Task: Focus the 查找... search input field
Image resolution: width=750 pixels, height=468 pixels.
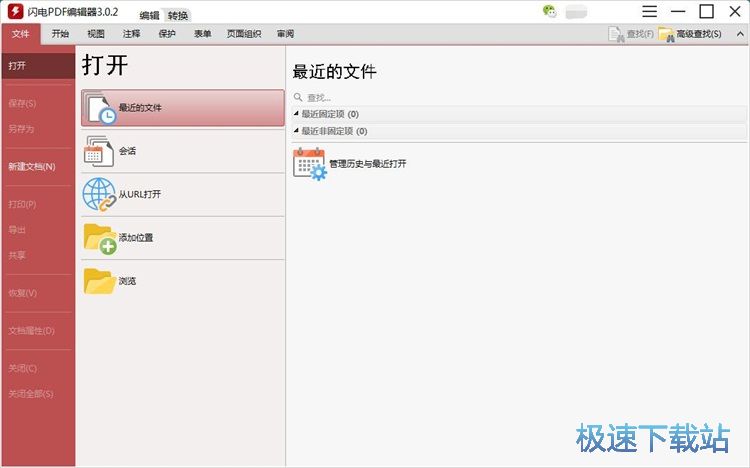Action: tap(519, 98)
